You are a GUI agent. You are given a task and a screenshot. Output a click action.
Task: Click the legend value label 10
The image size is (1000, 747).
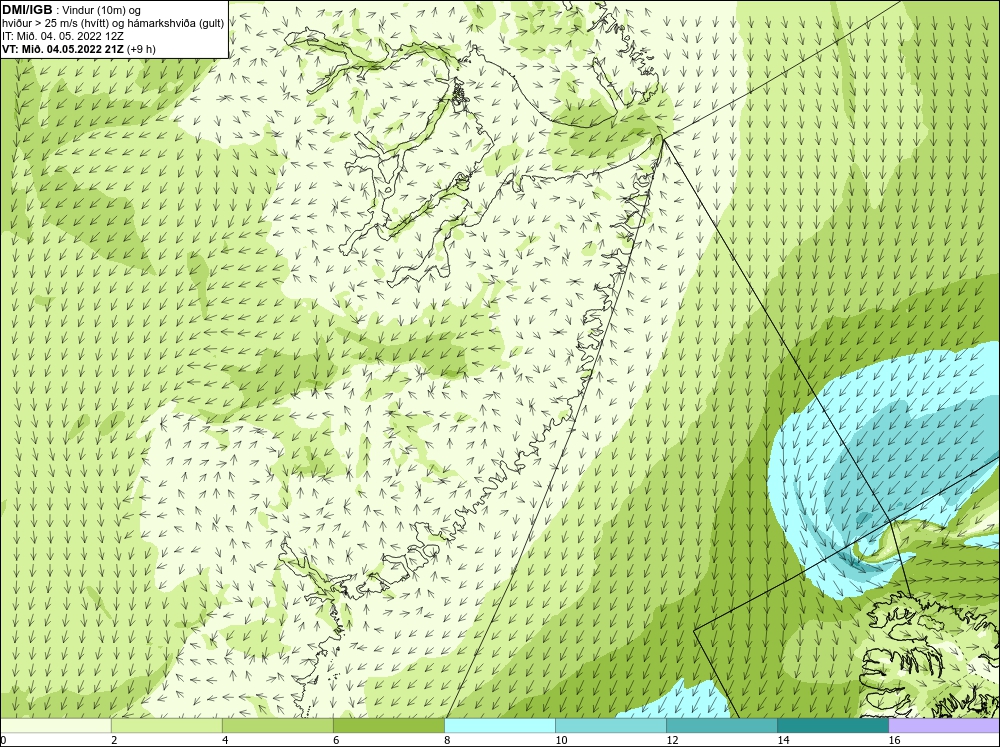pyautogui.click(x=561, y=740)
